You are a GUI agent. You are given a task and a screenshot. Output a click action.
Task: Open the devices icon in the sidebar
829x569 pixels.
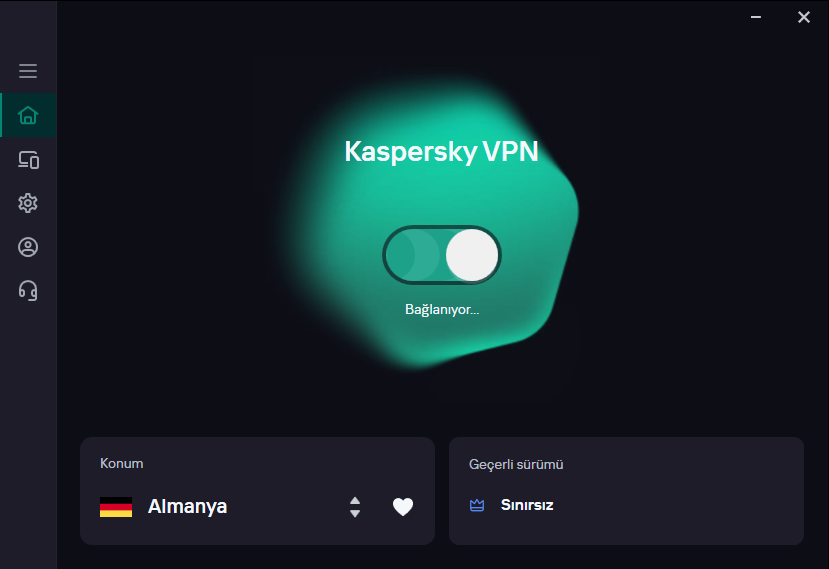[28, 159]
